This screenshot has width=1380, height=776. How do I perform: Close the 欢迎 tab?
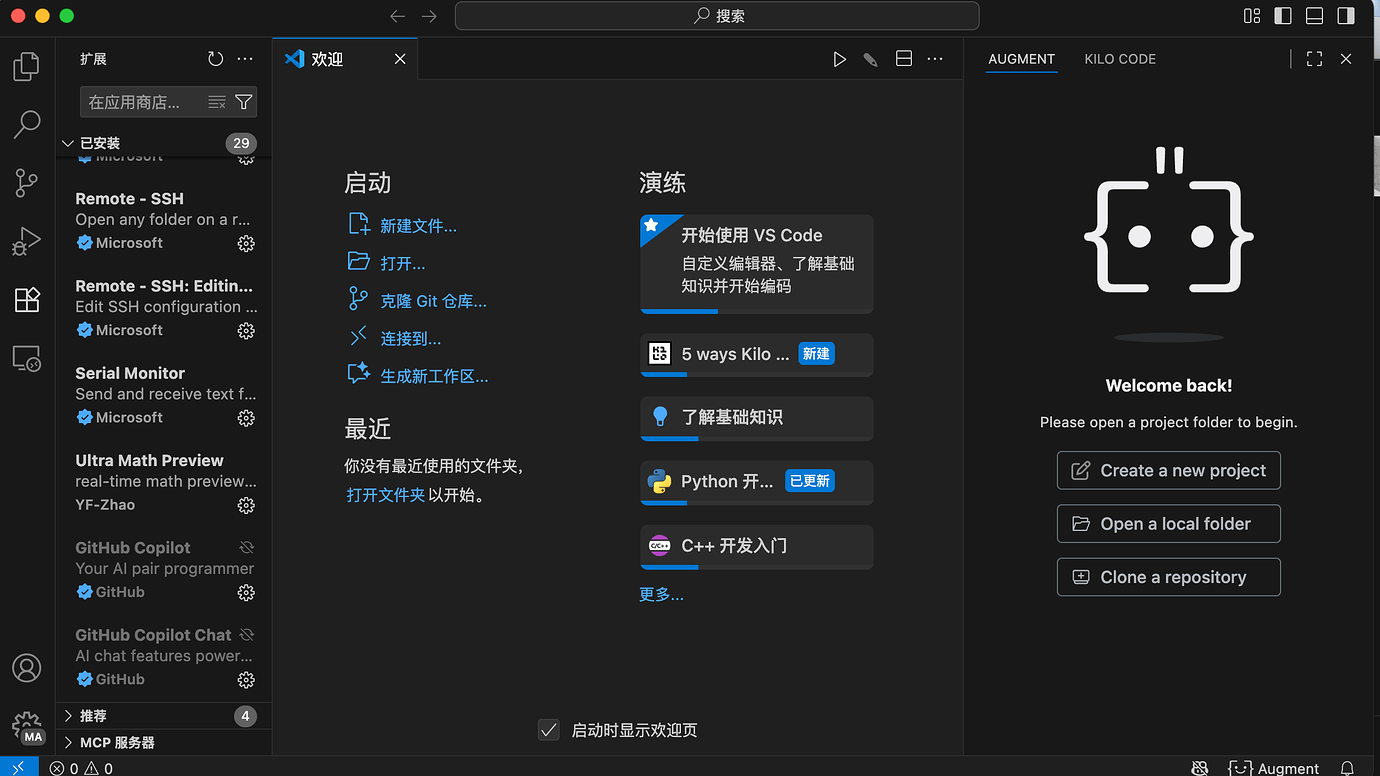click(400, 59)
